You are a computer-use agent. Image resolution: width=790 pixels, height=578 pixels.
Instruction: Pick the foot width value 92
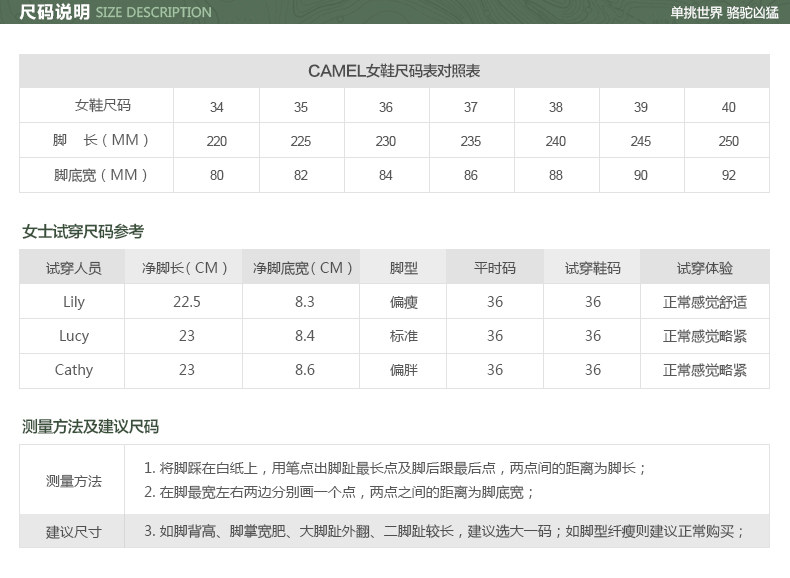(729, 175)
